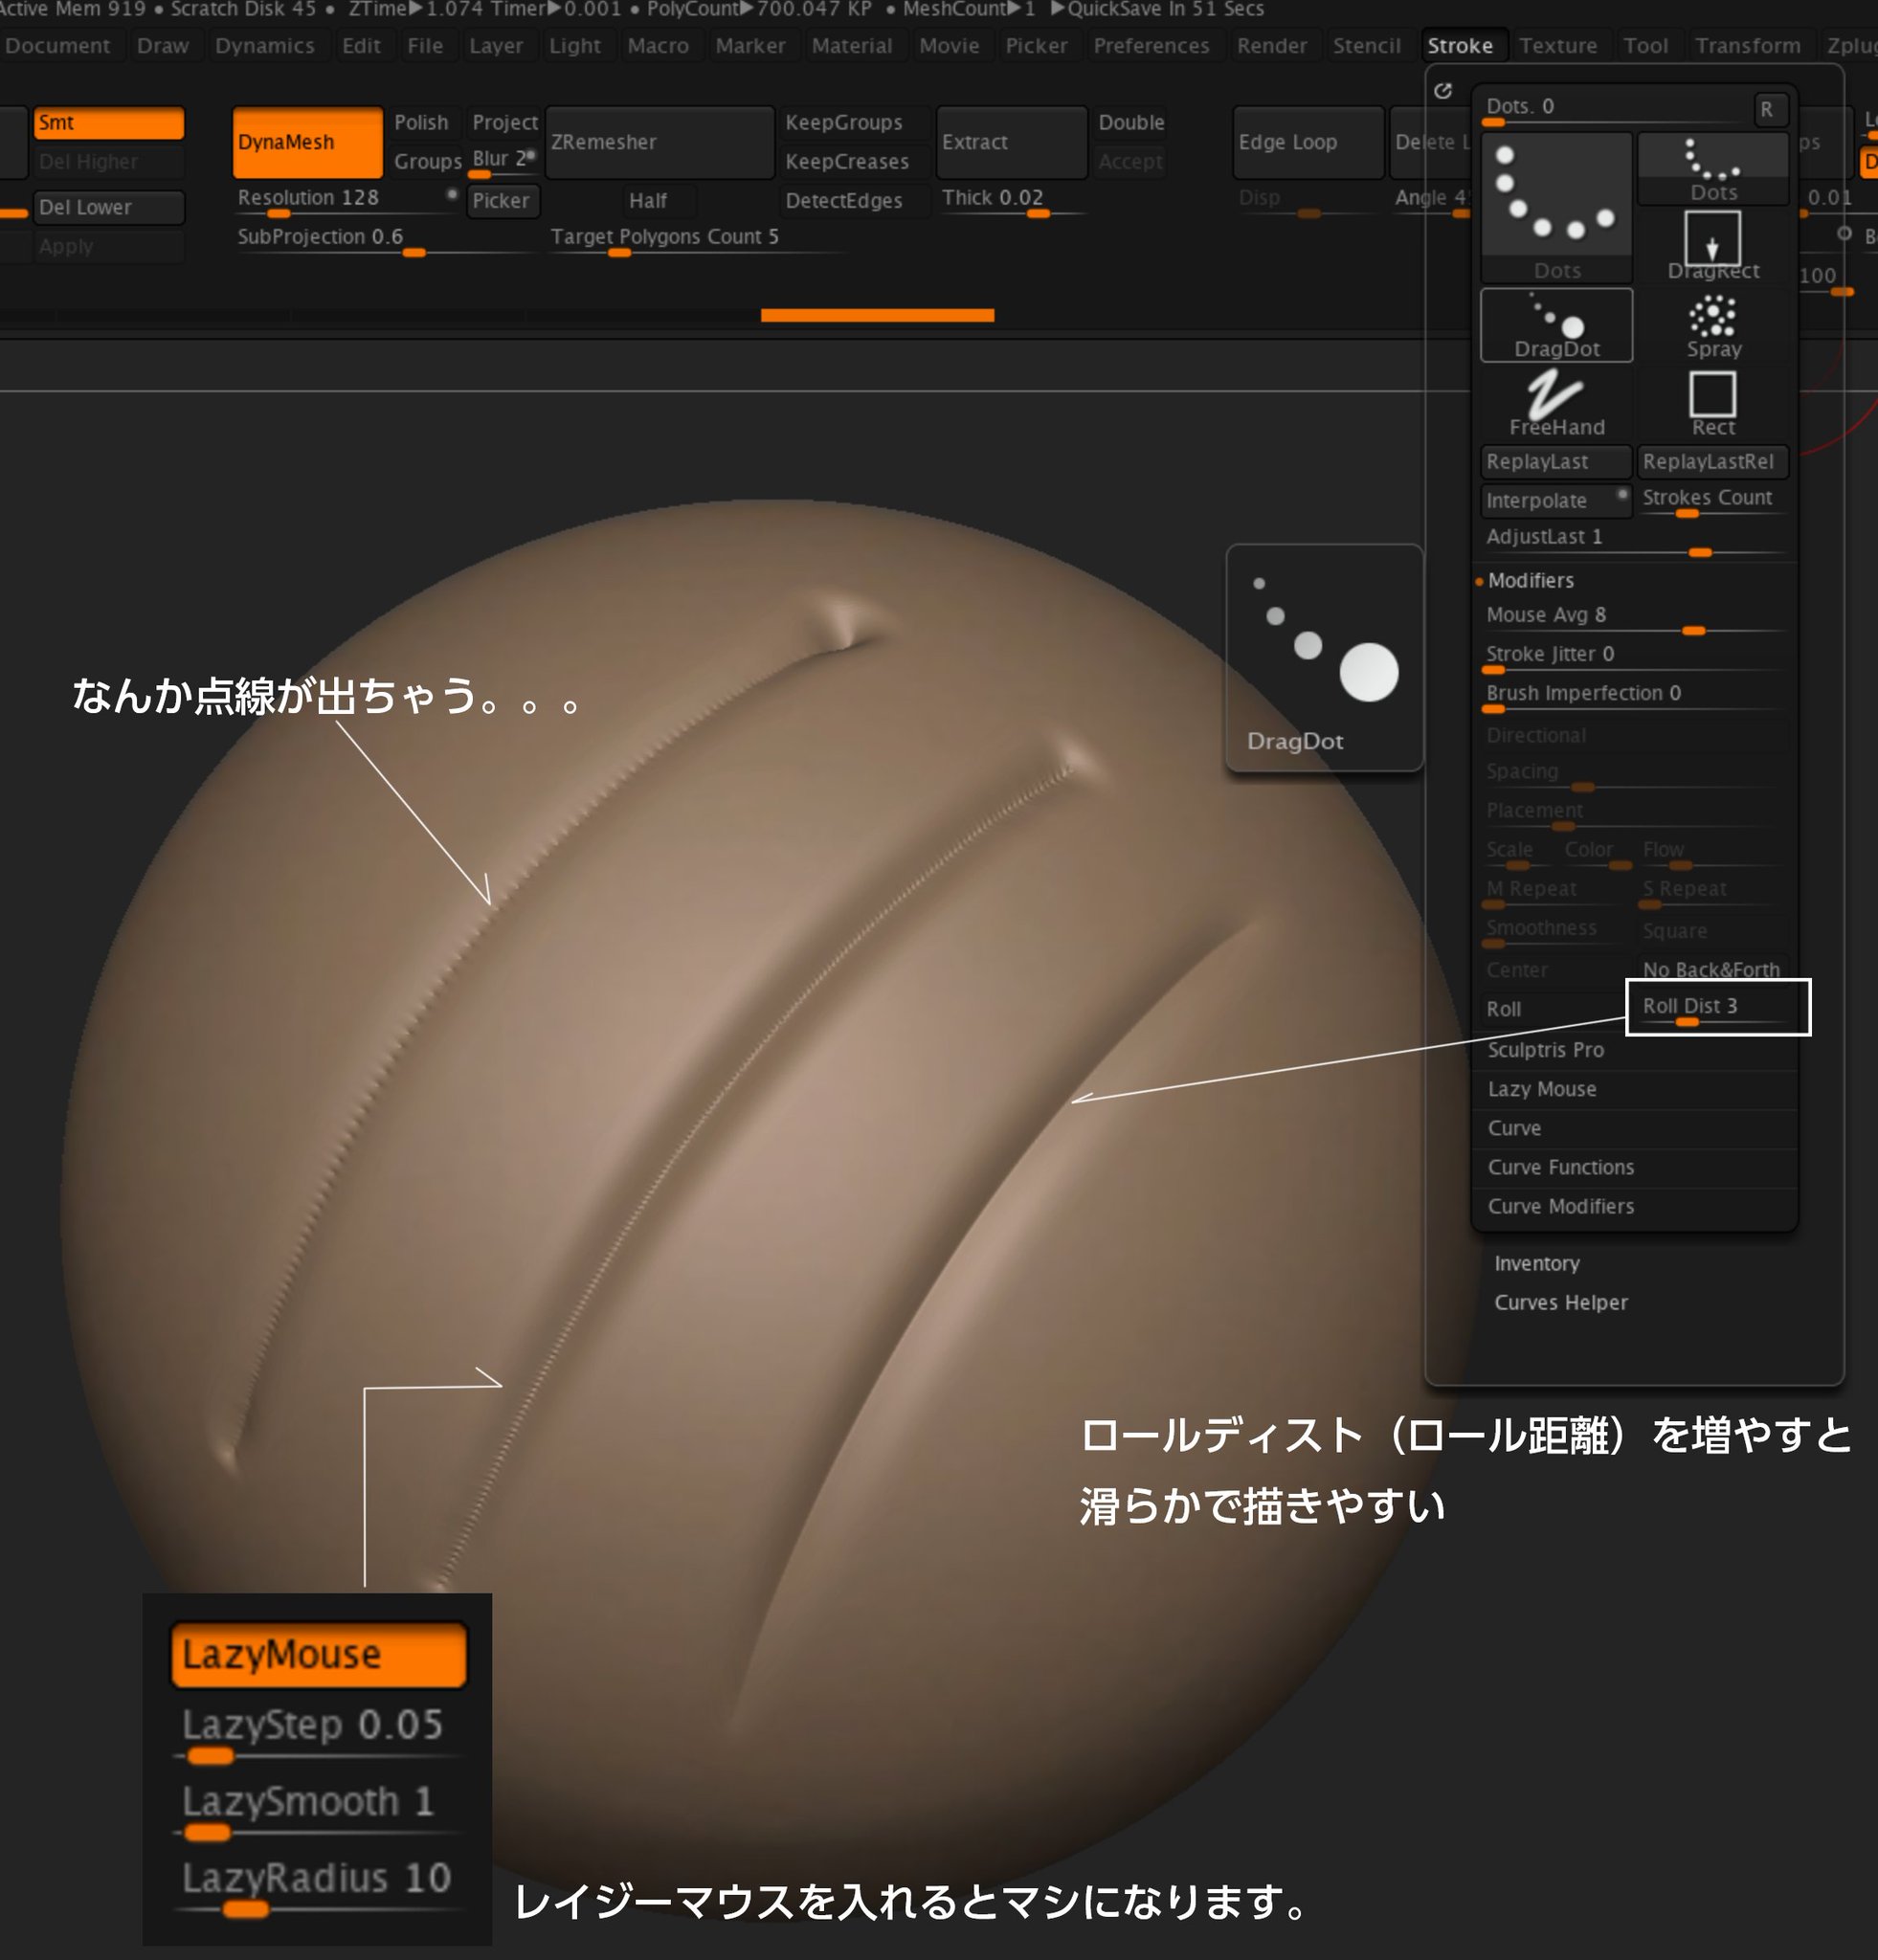Turn off the LazyMouse toggle
The width and height of the screenshot is (1878, 1960).
[x=318, y=1655]
